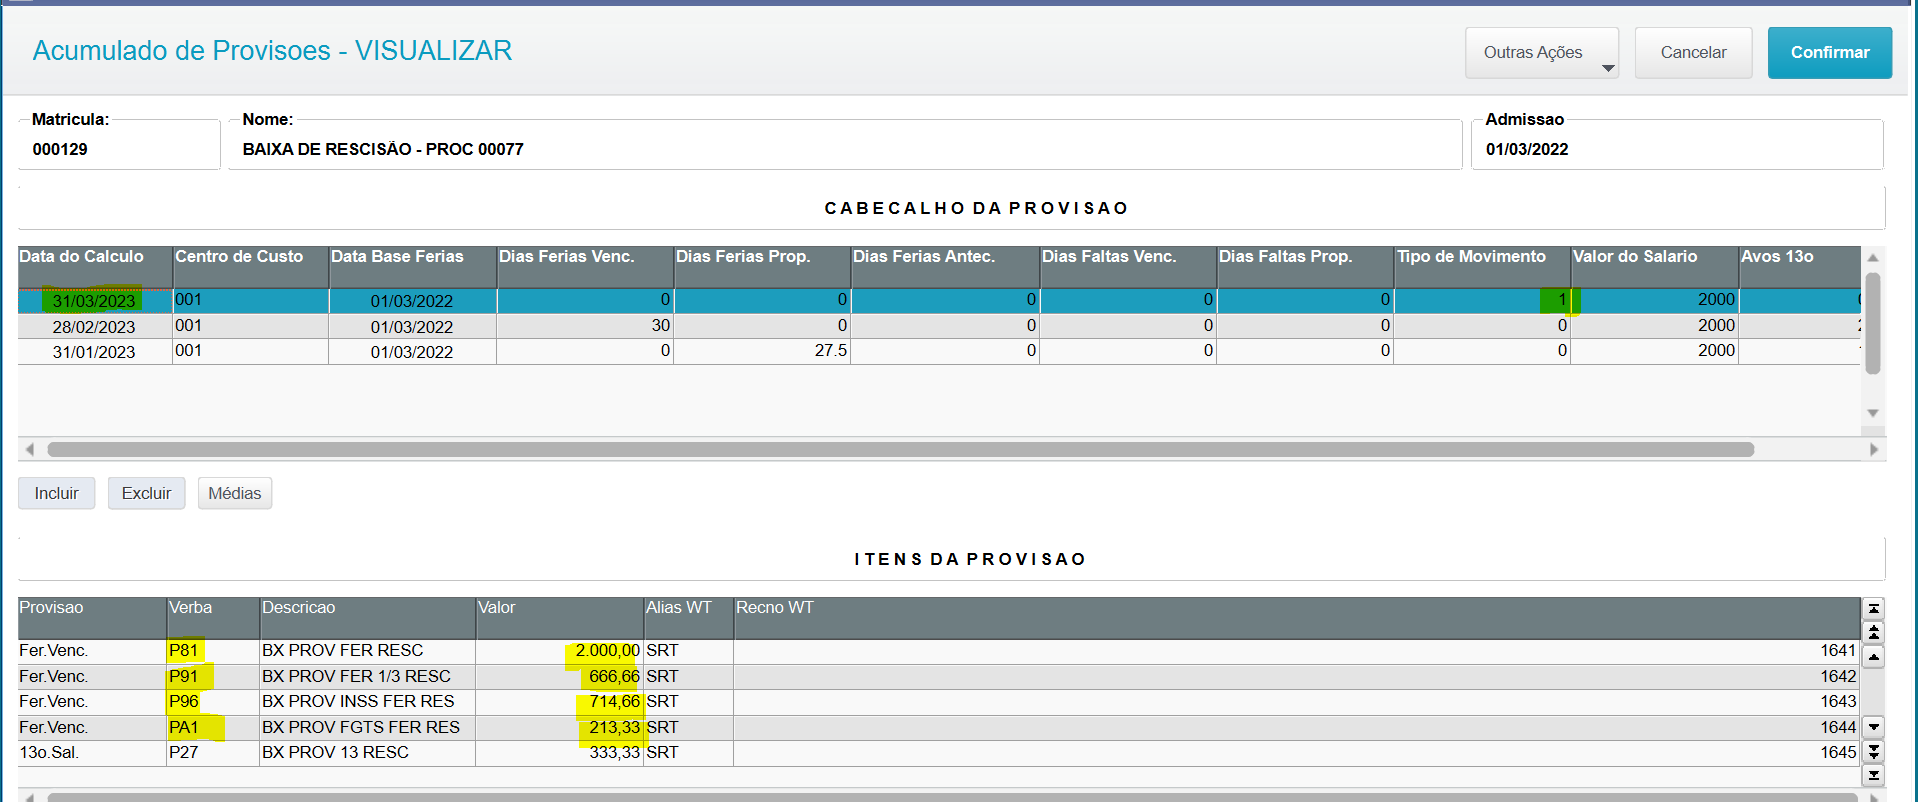Click the 13o.Sal. provisao cell
Viewport: 1918px width, 802px height.
pyautogui.click(x=92, y=753)
